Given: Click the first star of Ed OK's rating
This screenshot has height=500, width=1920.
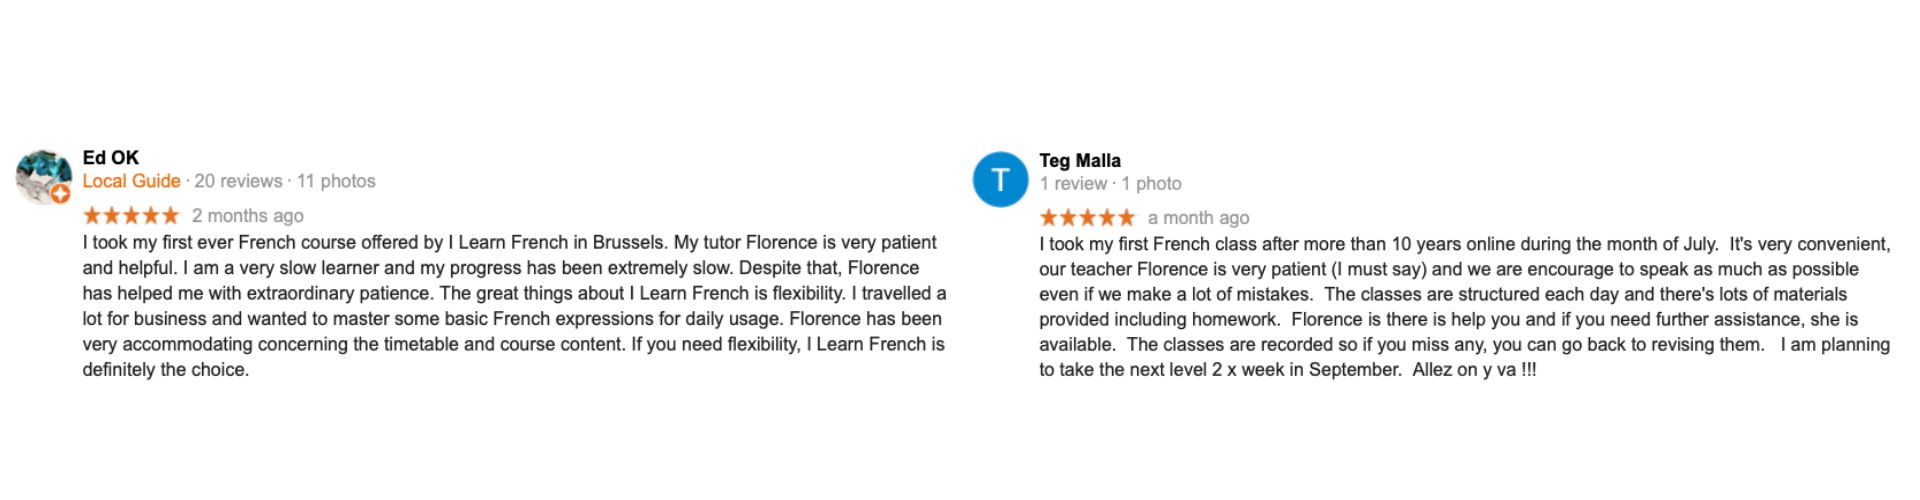Looking at the screenshot, I should 92,215.
